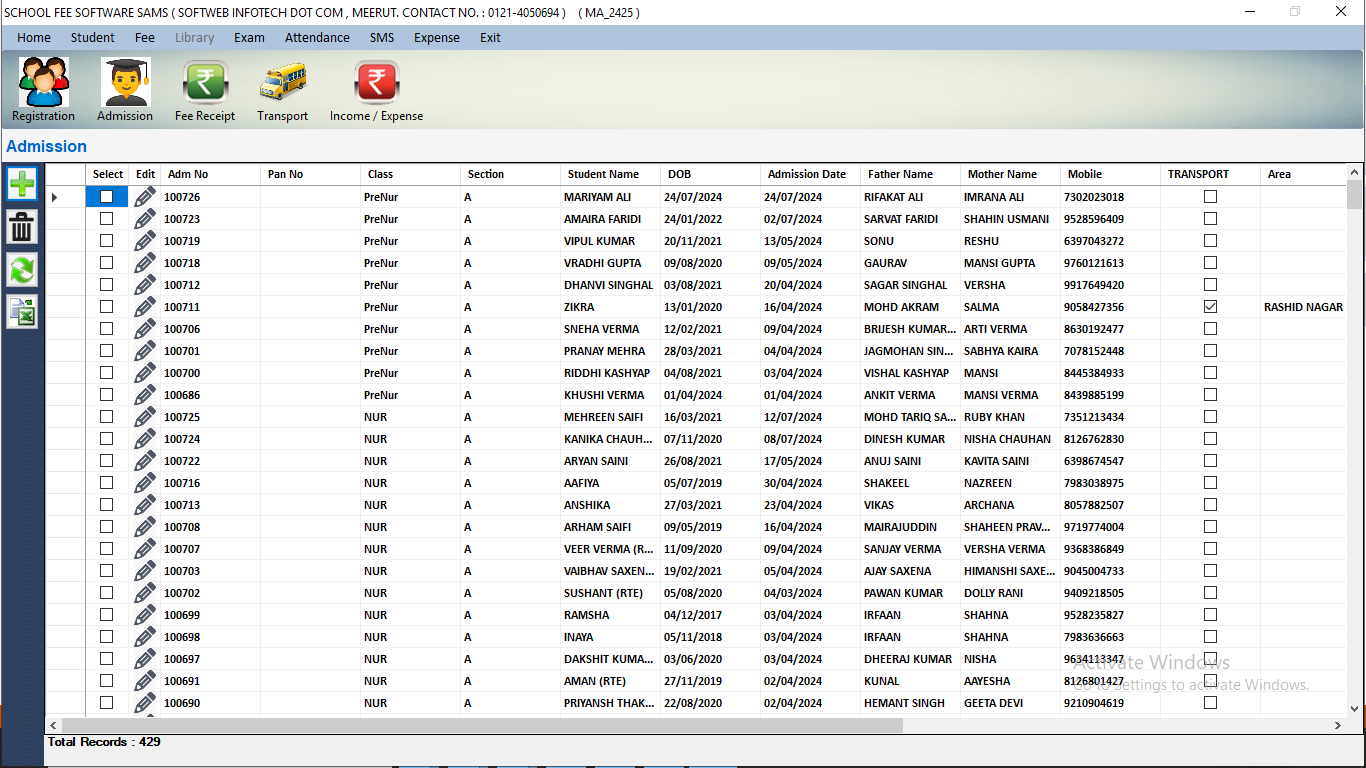Open Fee Receipt from the toolbar

[205, 83]
